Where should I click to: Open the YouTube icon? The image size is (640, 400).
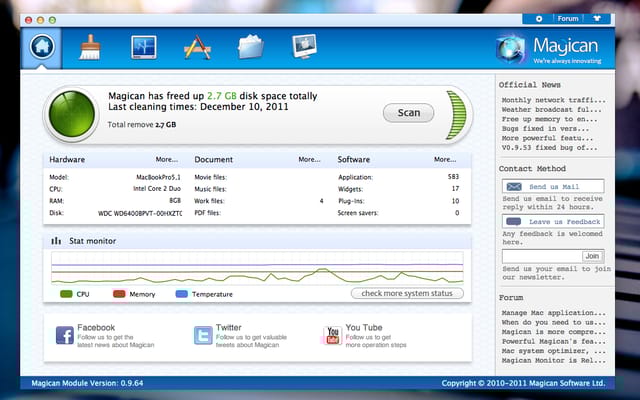pos(332,335)
